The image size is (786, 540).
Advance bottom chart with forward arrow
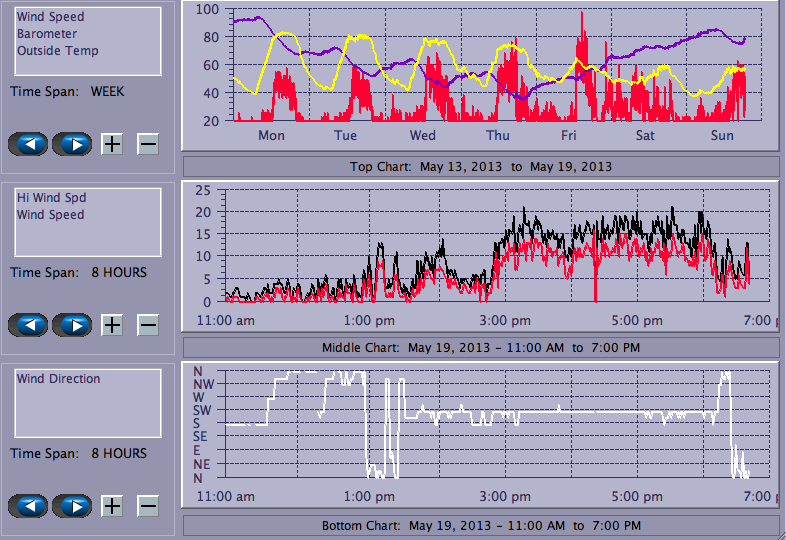click(72, 506)
